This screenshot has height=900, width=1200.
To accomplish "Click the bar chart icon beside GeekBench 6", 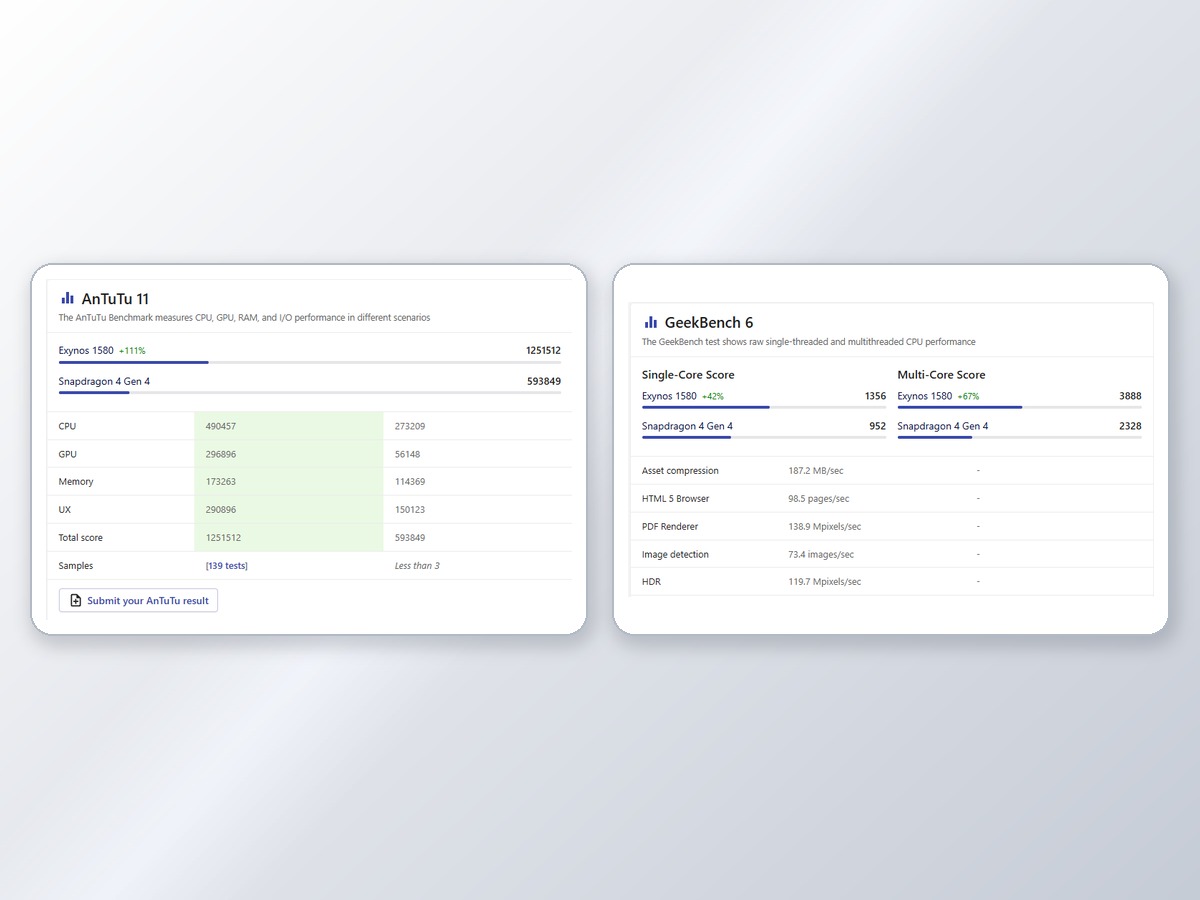I will coord(651,322).
